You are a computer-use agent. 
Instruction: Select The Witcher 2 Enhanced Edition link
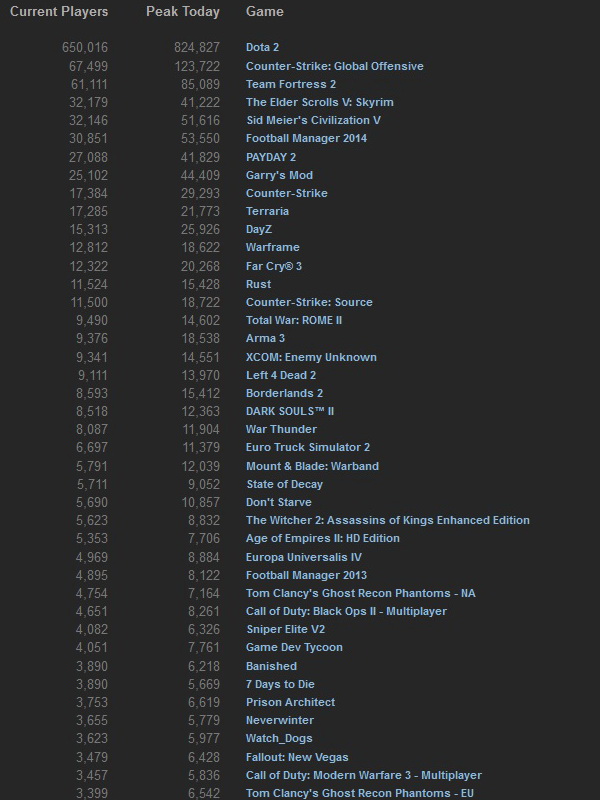pyautogui.click(x=387, y=520)
